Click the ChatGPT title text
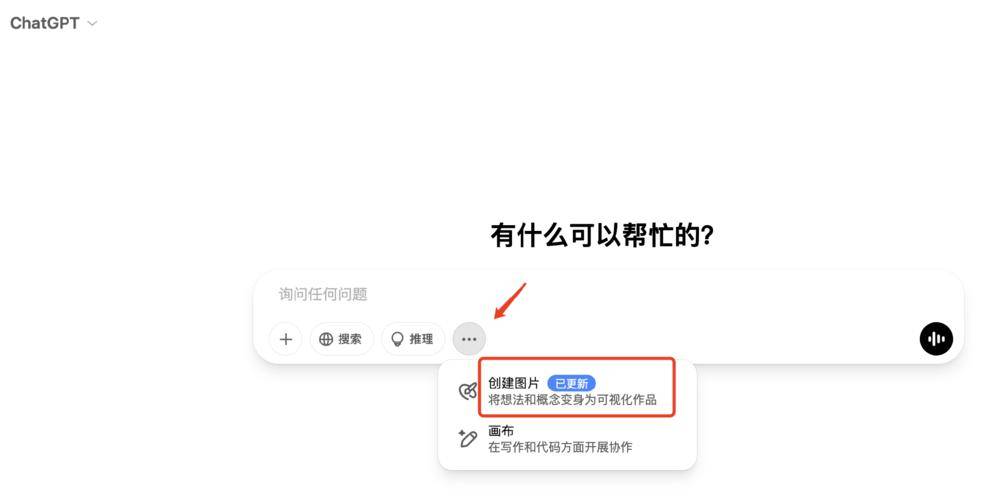 (x=45, y=23)
